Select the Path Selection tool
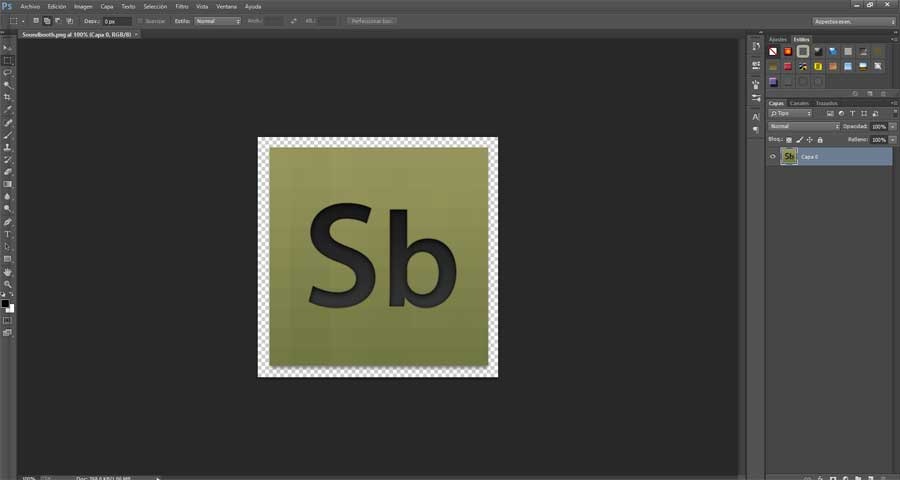Image resolution: width=900 pixels, height=480 pixels. [7, 247]
